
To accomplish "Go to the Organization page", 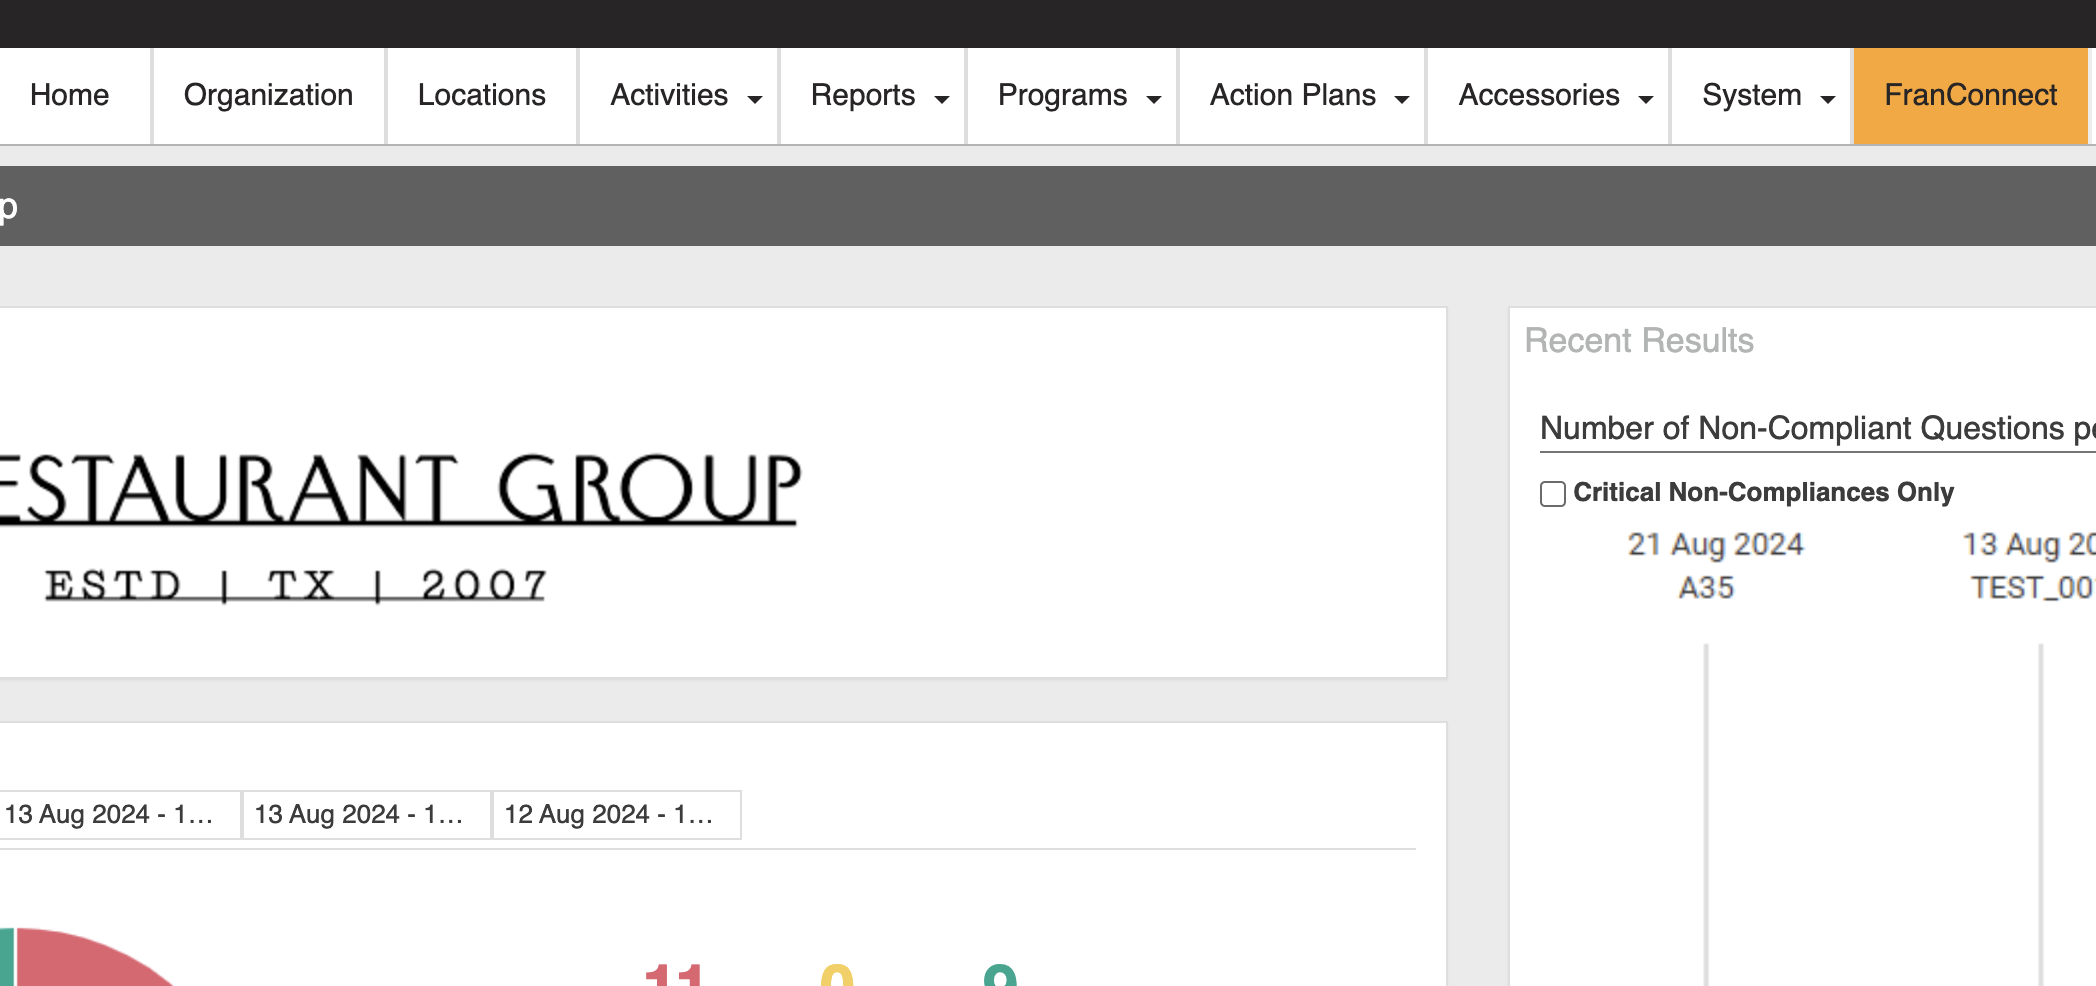I will click(x=268, y=96).
